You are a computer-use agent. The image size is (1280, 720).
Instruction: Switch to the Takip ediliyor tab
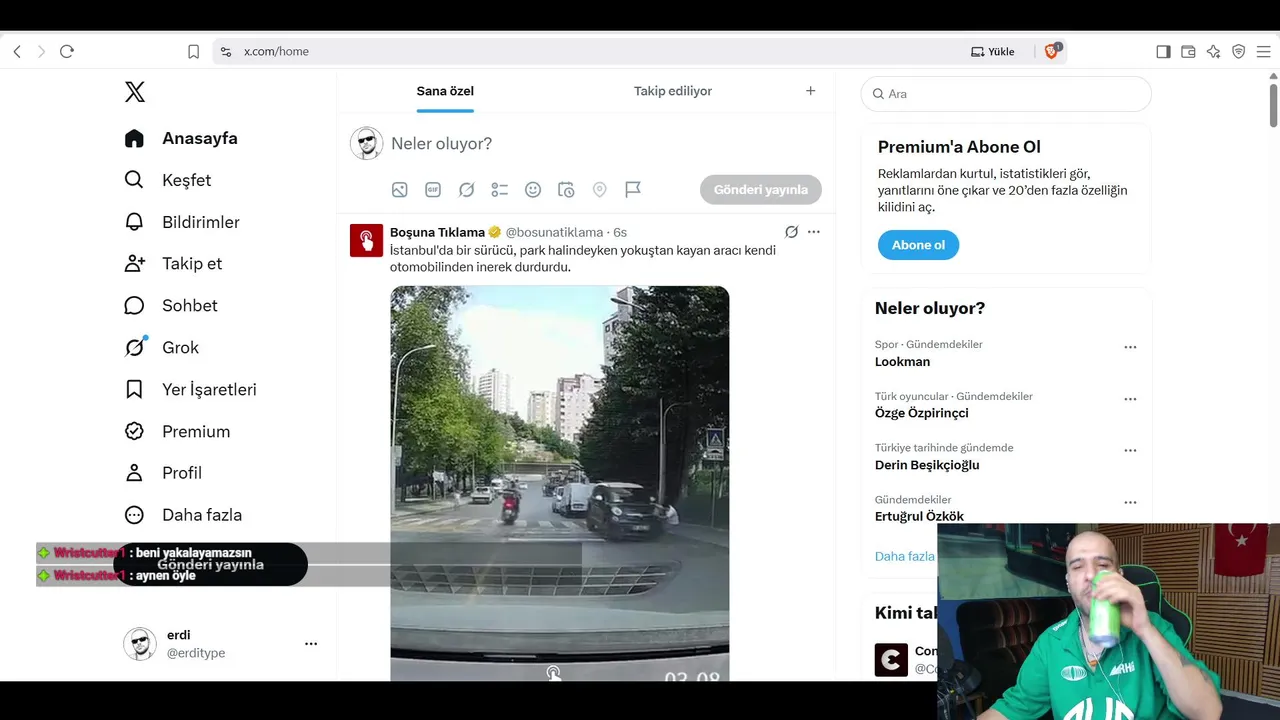(x=673, y=91)
